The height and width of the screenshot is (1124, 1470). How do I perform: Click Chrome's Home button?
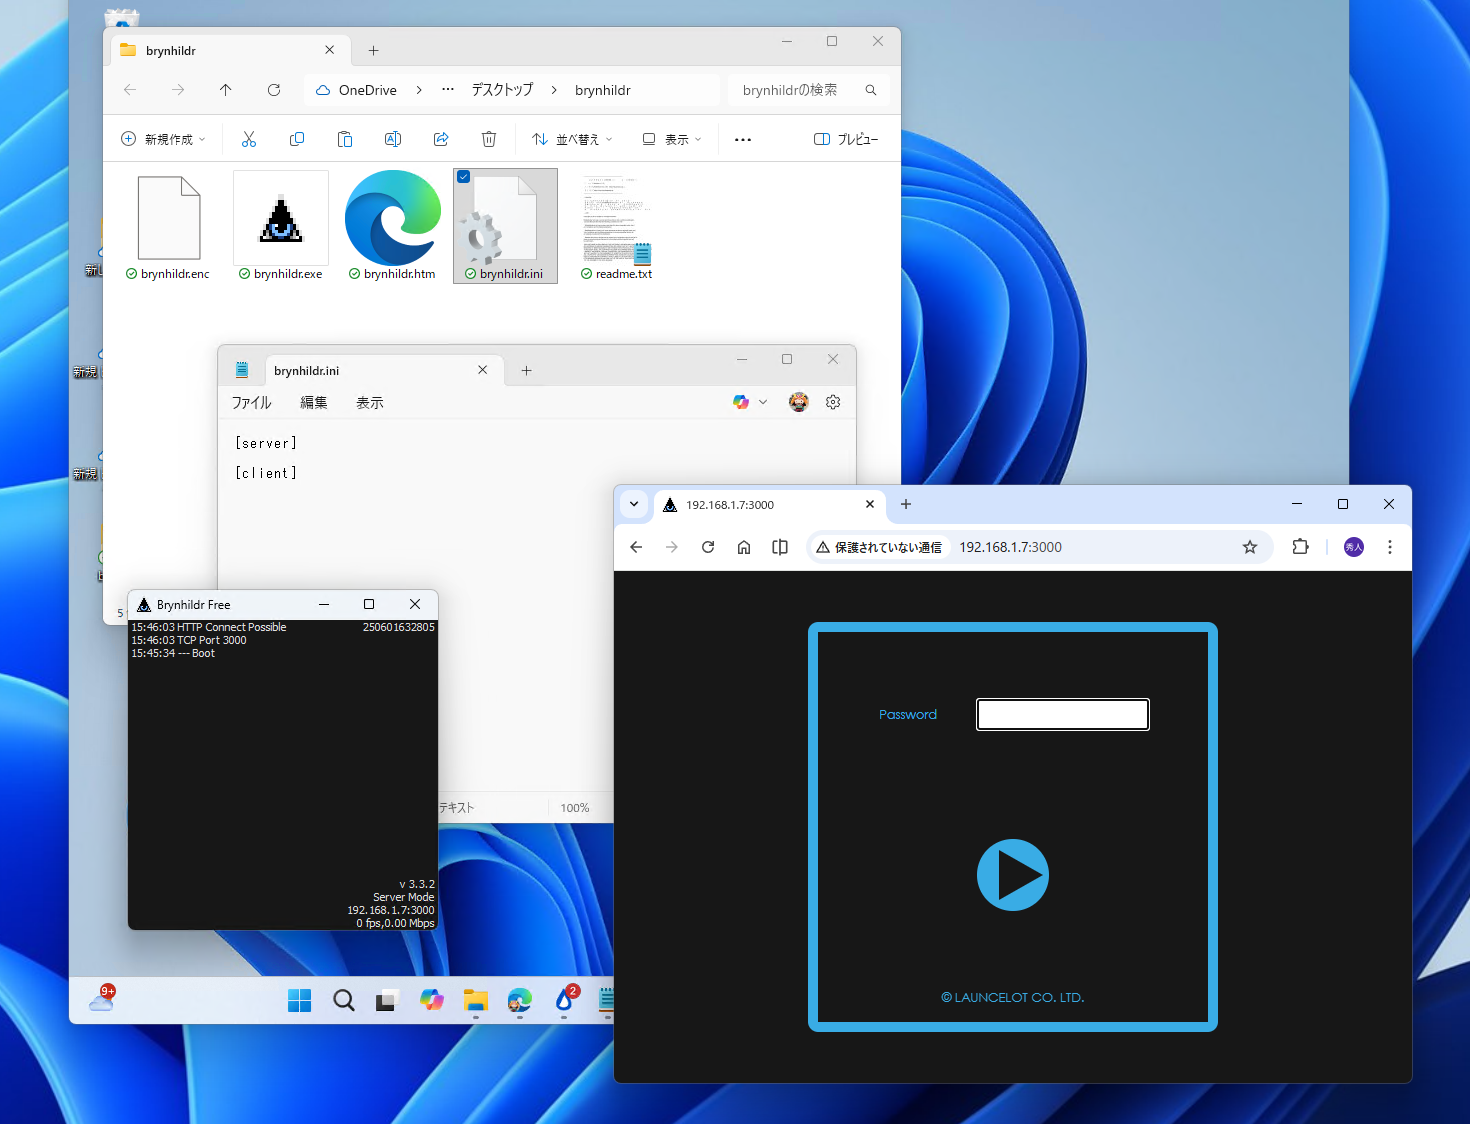tap(744, 547)
